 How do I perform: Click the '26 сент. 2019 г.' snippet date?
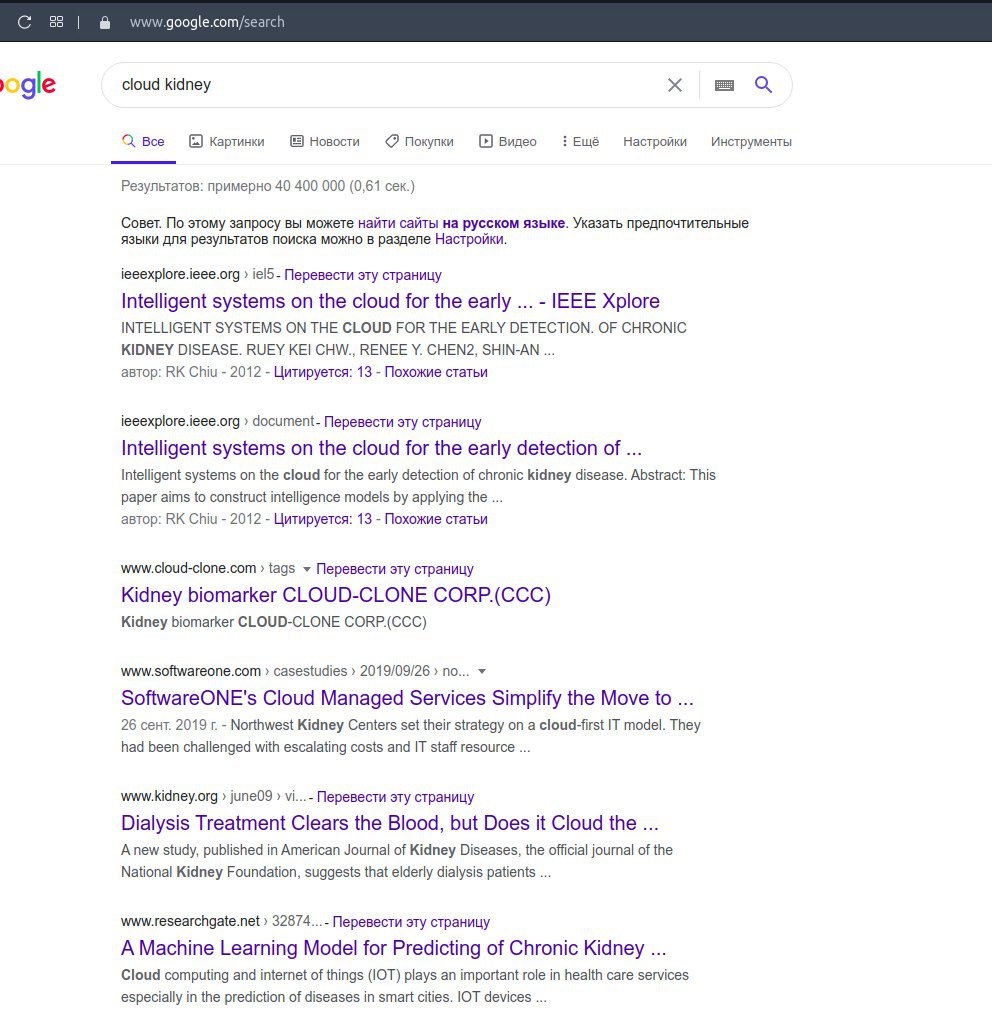coord(169,725)
